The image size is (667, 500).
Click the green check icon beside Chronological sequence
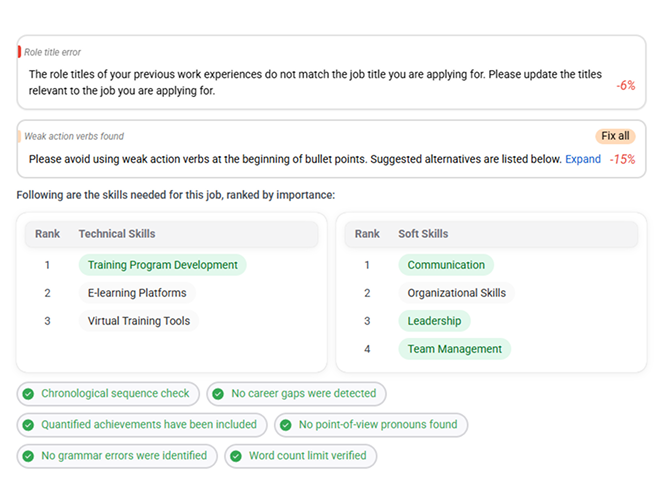[29, 394]
